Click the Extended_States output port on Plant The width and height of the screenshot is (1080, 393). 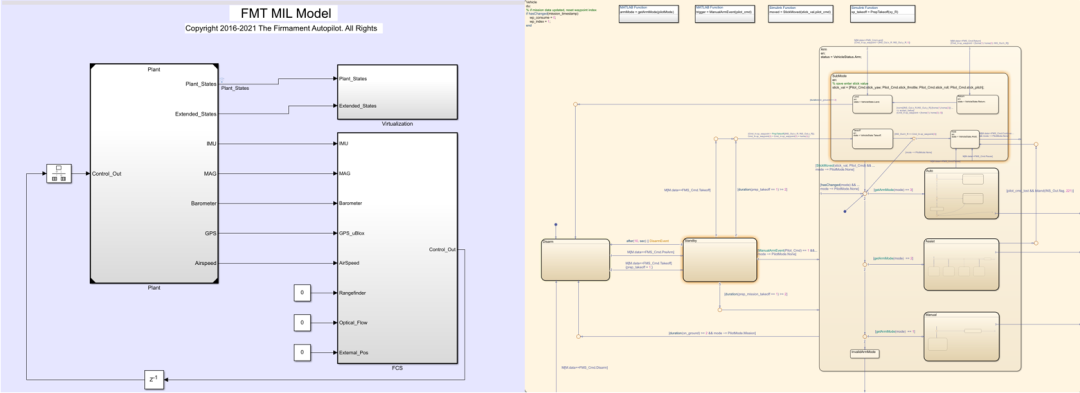[x=196, y=114]
